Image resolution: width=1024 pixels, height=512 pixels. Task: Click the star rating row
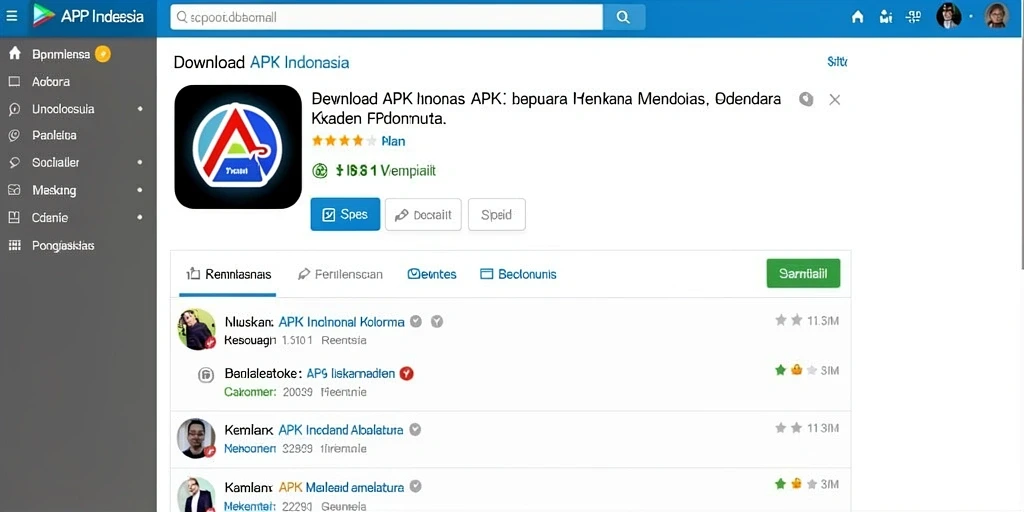(344, 140)
